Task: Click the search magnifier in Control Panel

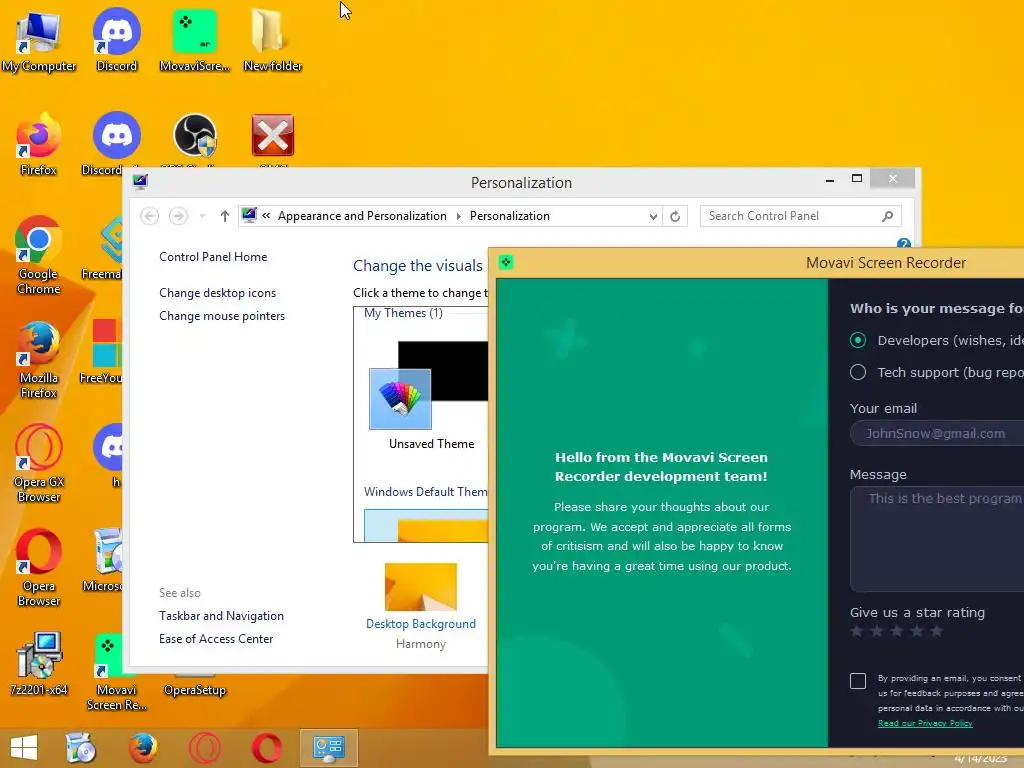Action: (x=887, y=216)
